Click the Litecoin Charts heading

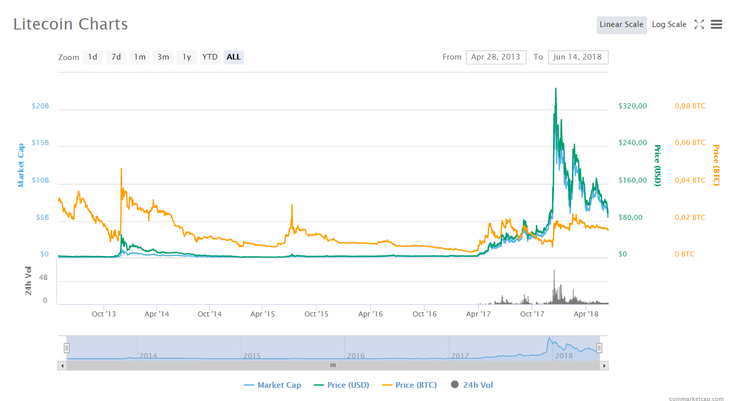[x=70, y=24]
